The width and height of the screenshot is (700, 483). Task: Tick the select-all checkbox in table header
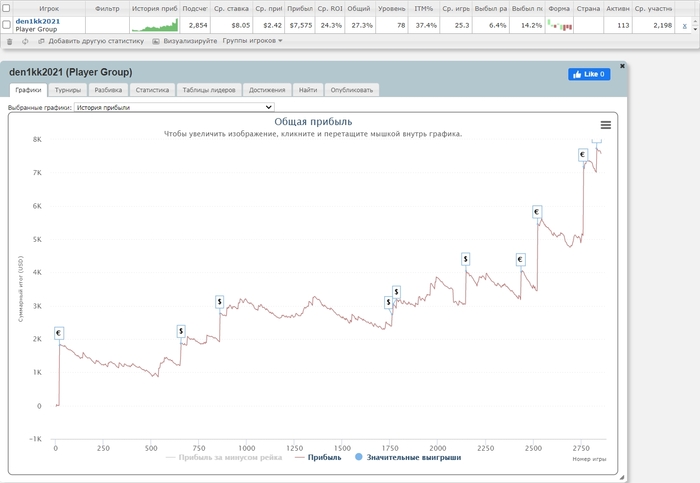point(6,8)
